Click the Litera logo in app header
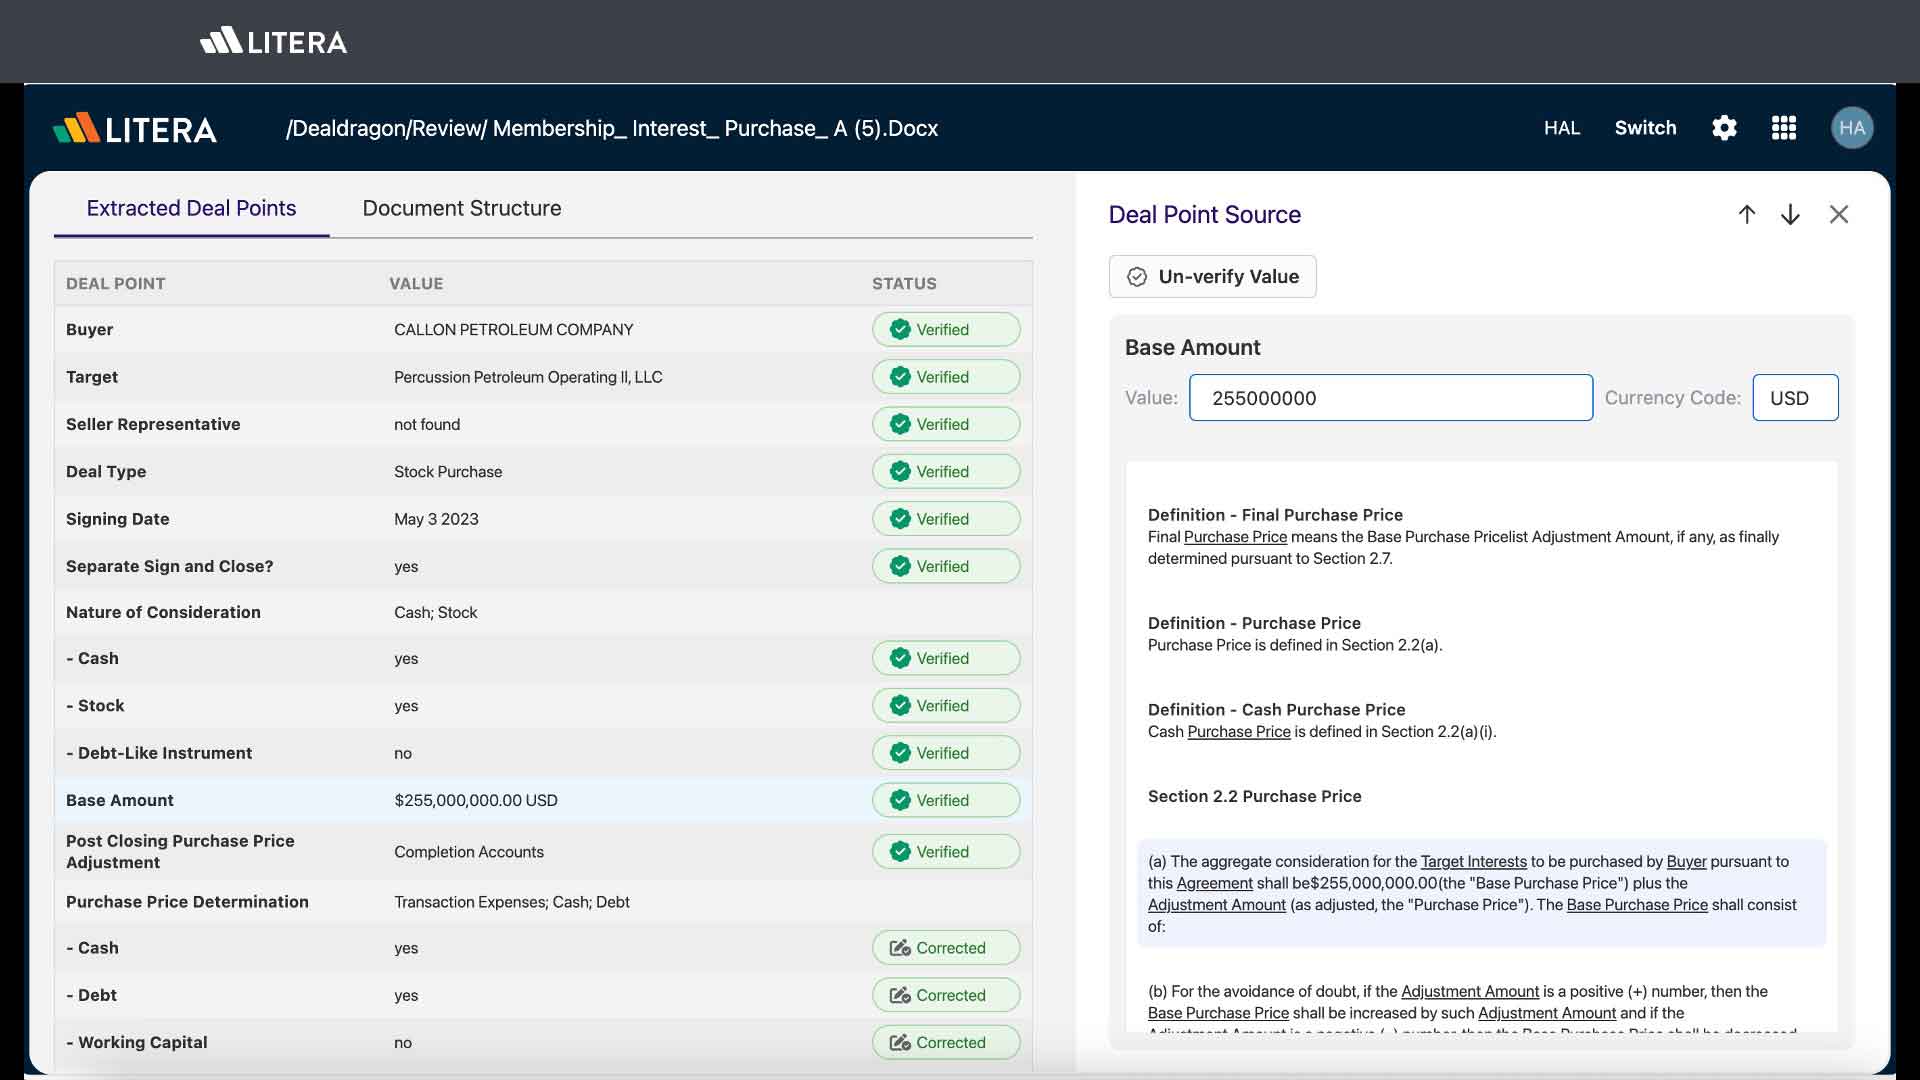Image resolution: width=1920 pixels, height=1080 pixels. (135, 129)
